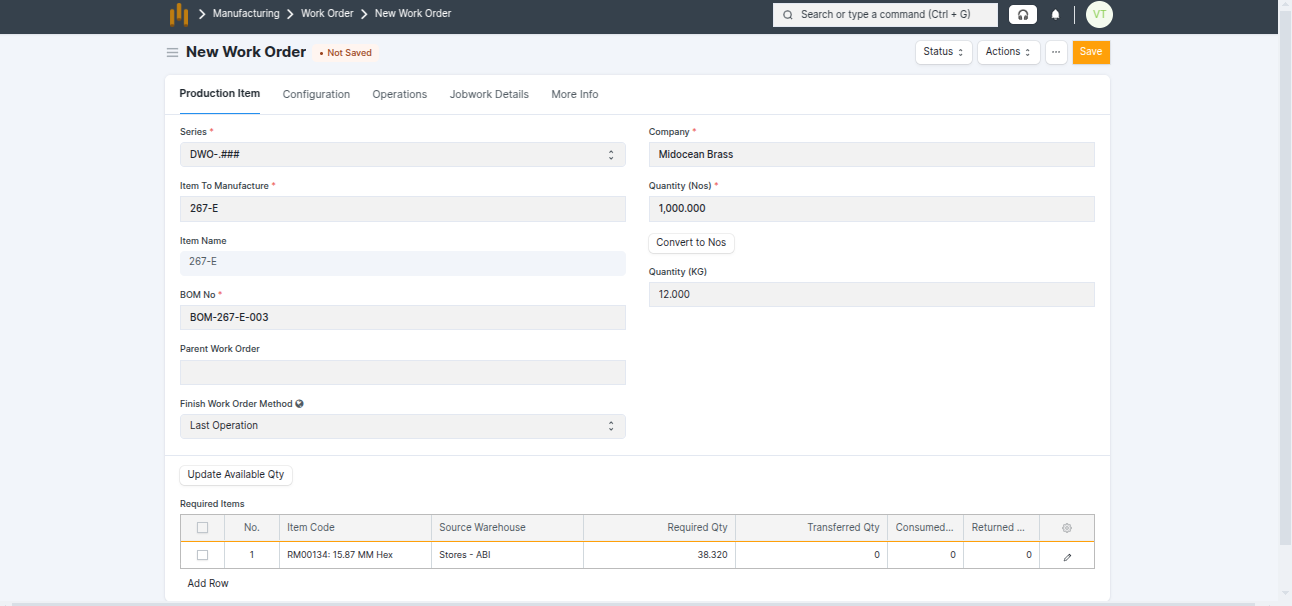Open the three-dots more options menu
The height and width of the screenshot is (606, 1292).
(x=1056, y=52)
